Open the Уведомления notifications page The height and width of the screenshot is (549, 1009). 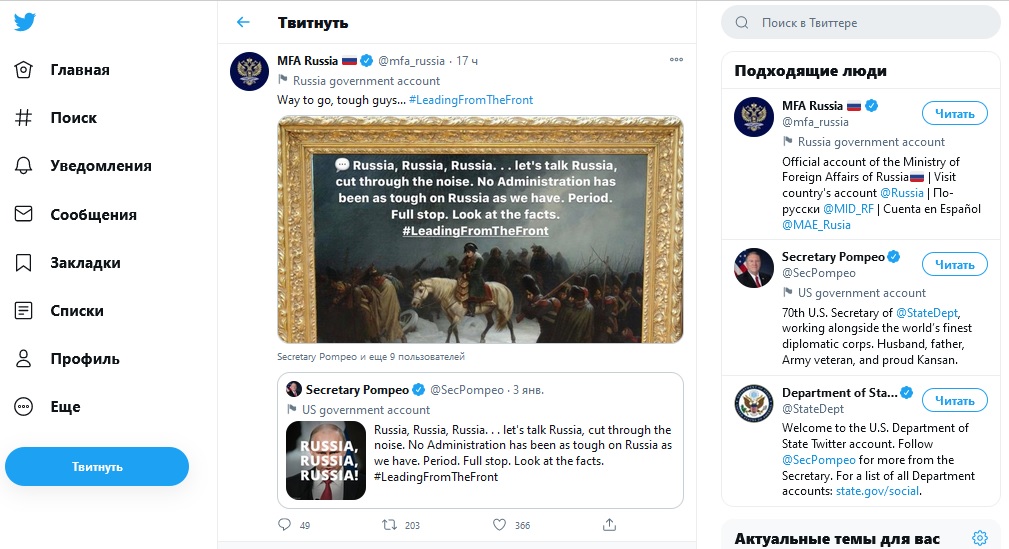coord(100,166)
